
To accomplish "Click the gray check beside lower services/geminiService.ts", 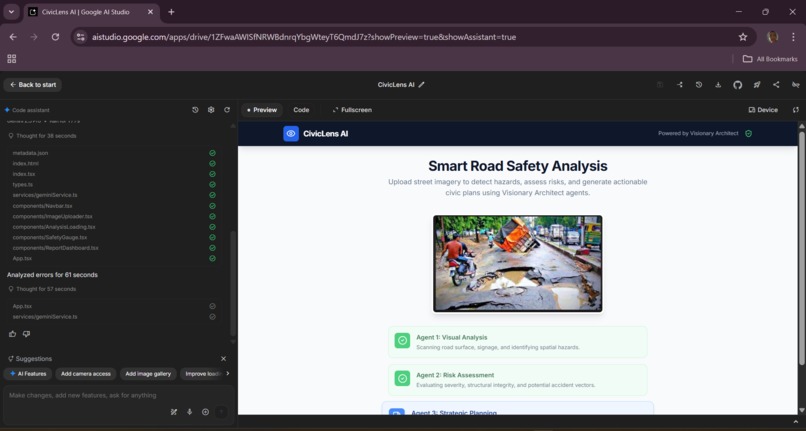I will [x=212, y=317].
